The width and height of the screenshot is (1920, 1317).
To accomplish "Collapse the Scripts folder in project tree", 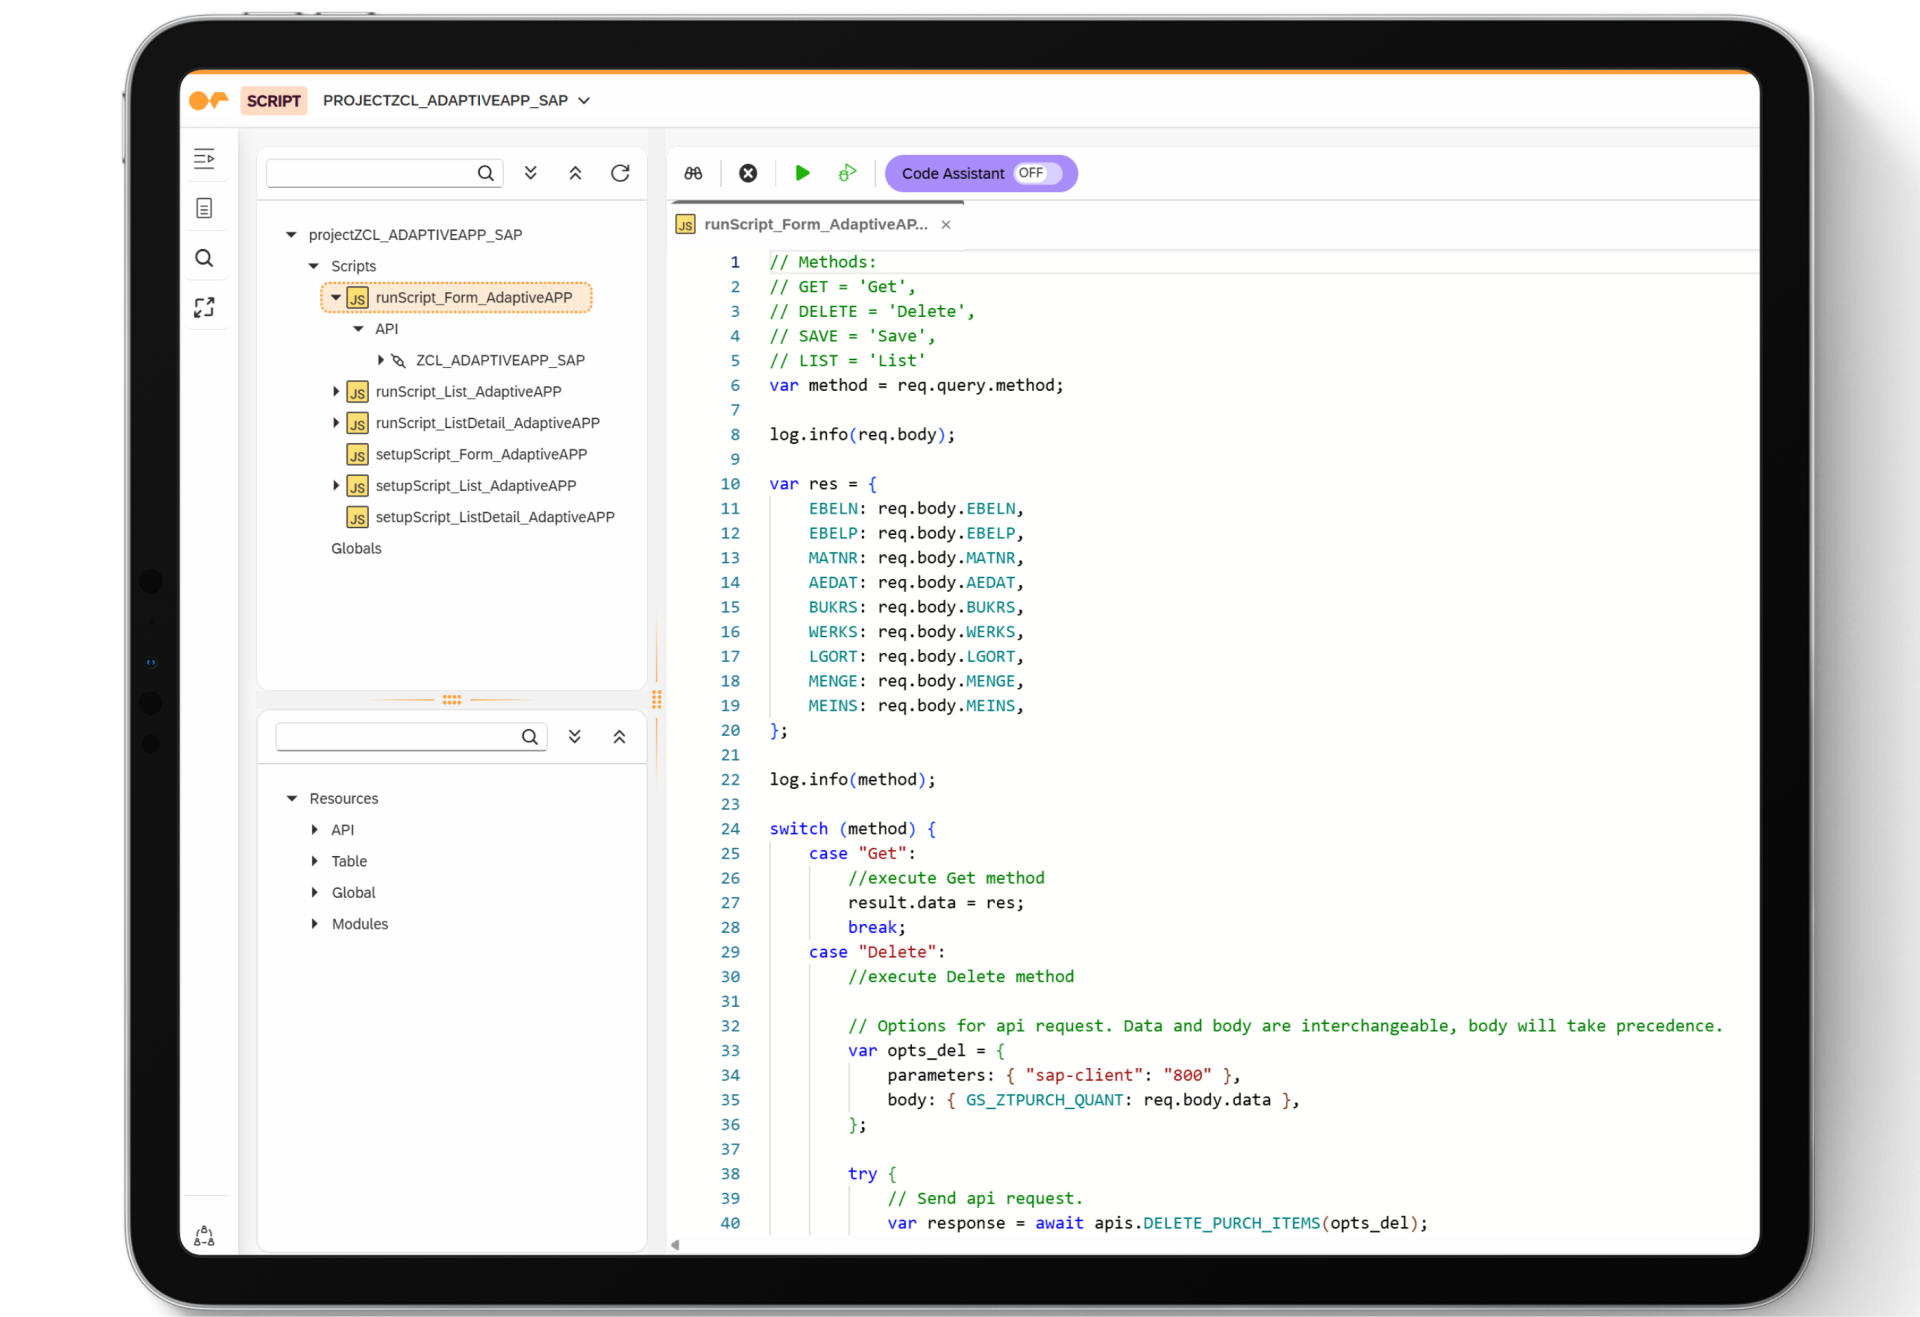I will [314, 266].
